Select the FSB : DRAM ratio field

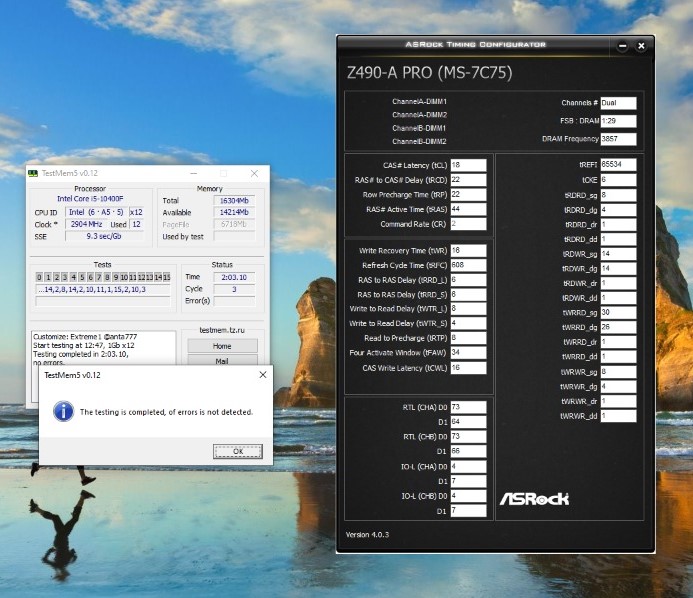click(x=618, y=121)
